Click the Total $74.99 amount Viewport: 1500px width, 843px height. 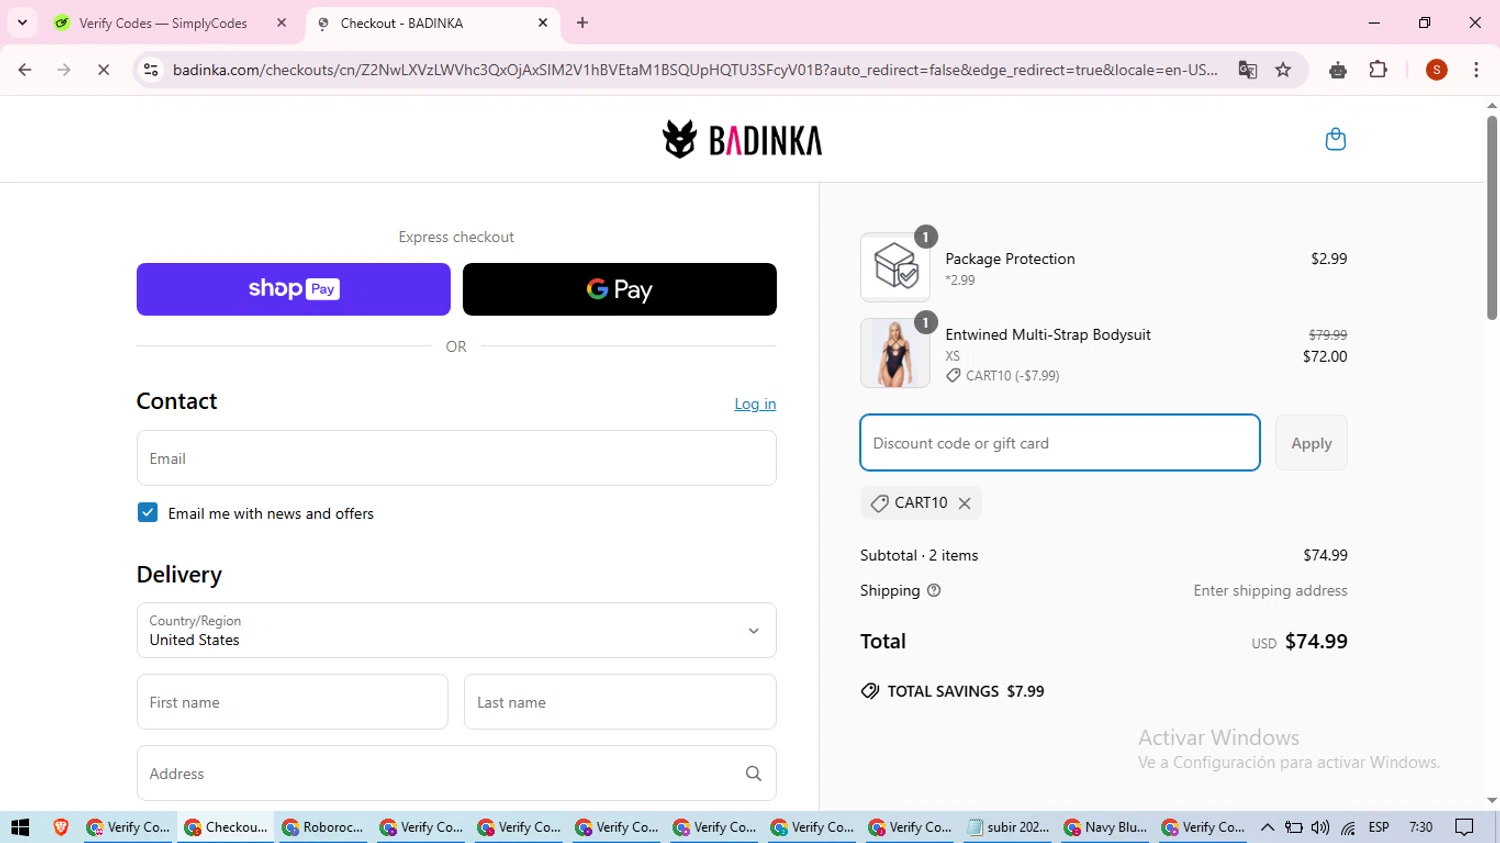[1316, 641]
